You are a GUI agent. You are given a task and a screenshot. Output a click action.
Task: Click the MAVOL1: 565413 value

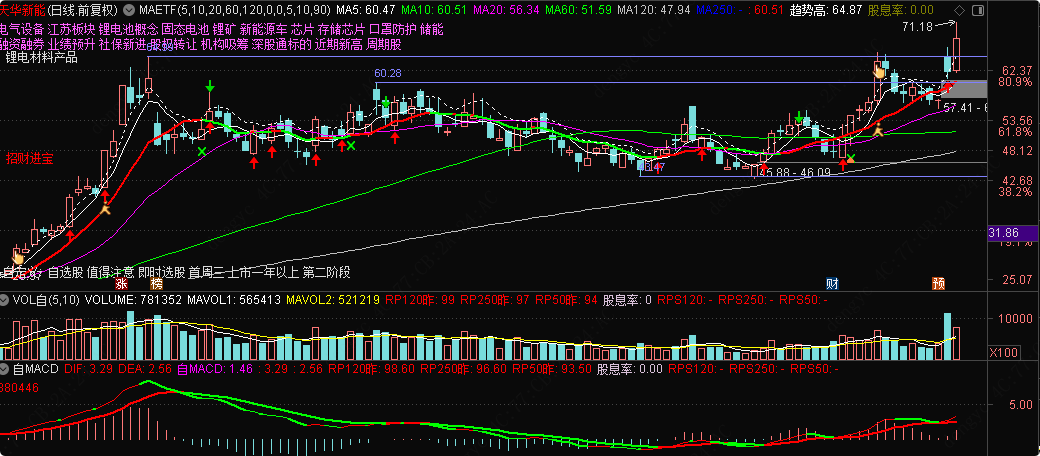234,300
